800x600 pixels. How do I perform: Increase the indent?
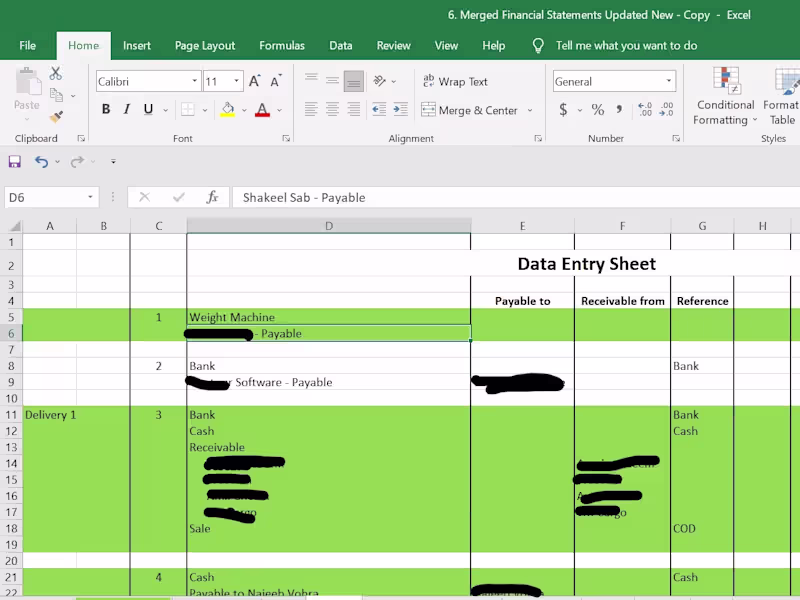pos(401,109)
